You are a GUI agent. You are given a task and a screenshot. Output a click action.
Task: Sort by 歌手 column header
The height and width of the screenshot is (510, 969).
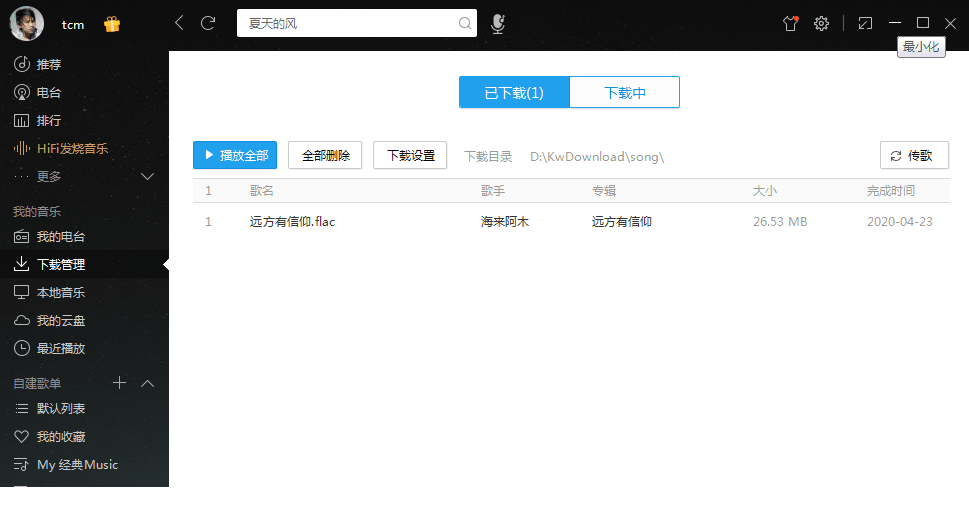pos(493,191)
